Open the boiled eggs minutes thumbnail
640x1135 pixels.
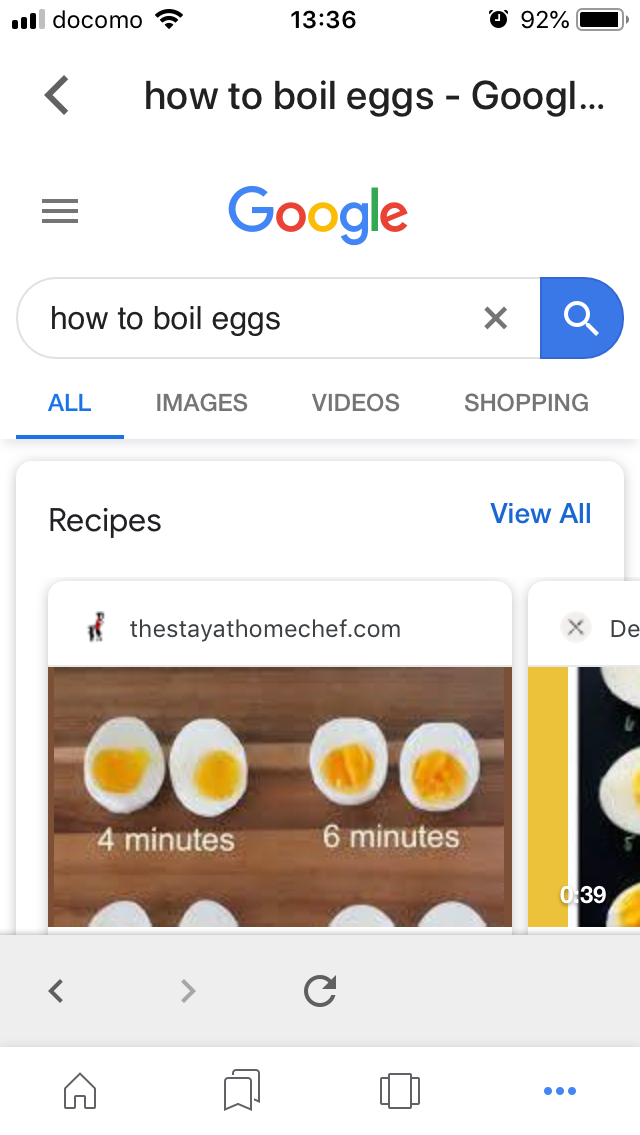pos(279,796)
